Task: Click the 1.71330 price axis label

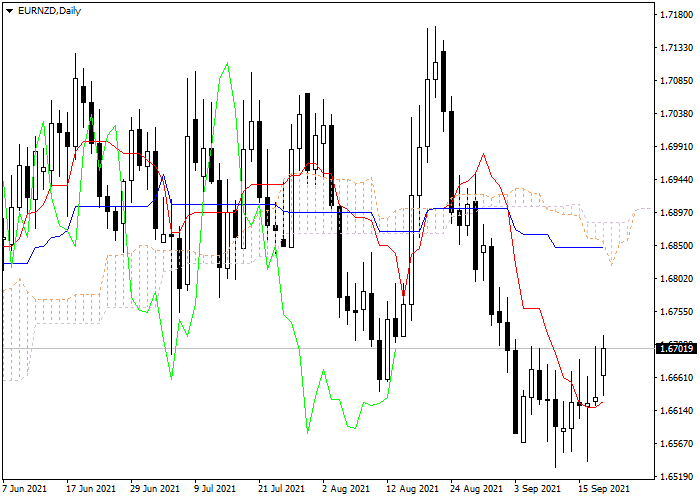Action: [x=676, y=48]
